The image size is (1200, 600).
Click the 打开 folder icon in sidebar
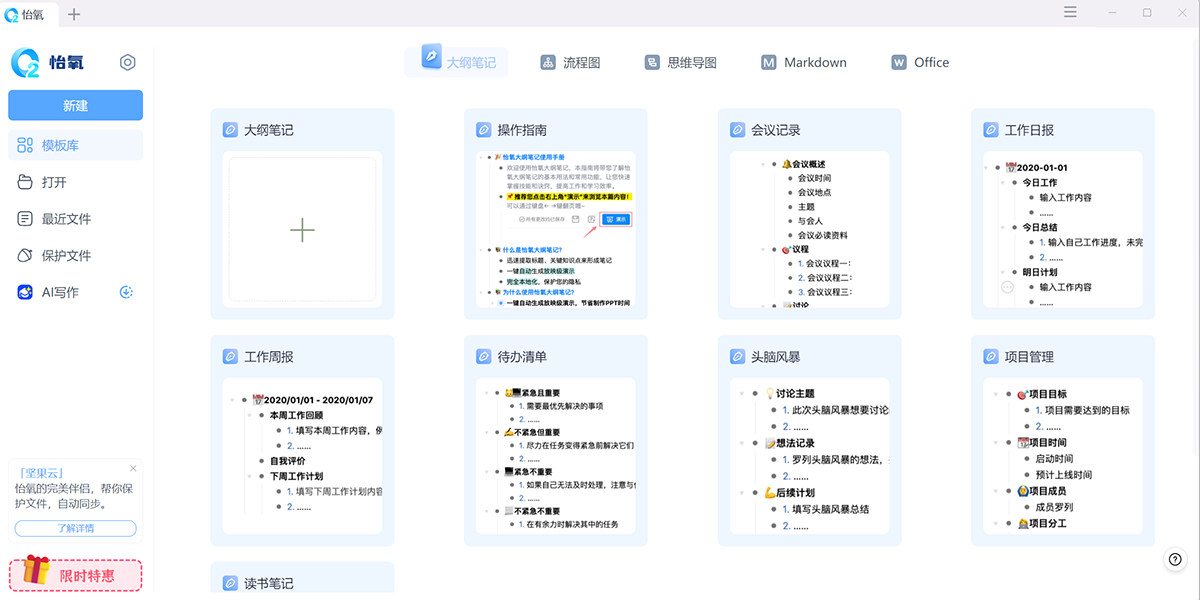(26, 182)
